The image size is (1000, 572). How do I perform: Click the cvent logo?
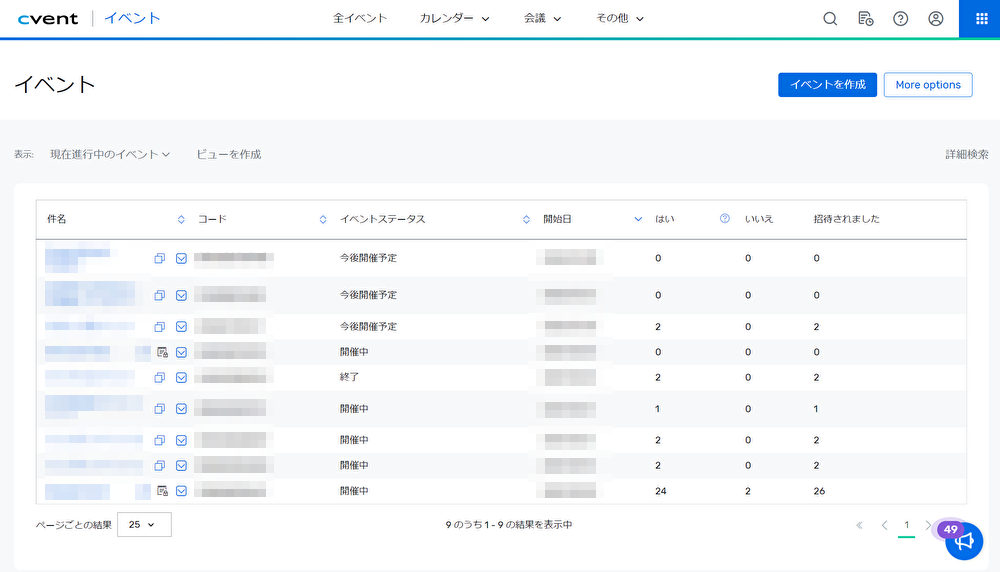[x=48, y=18]
